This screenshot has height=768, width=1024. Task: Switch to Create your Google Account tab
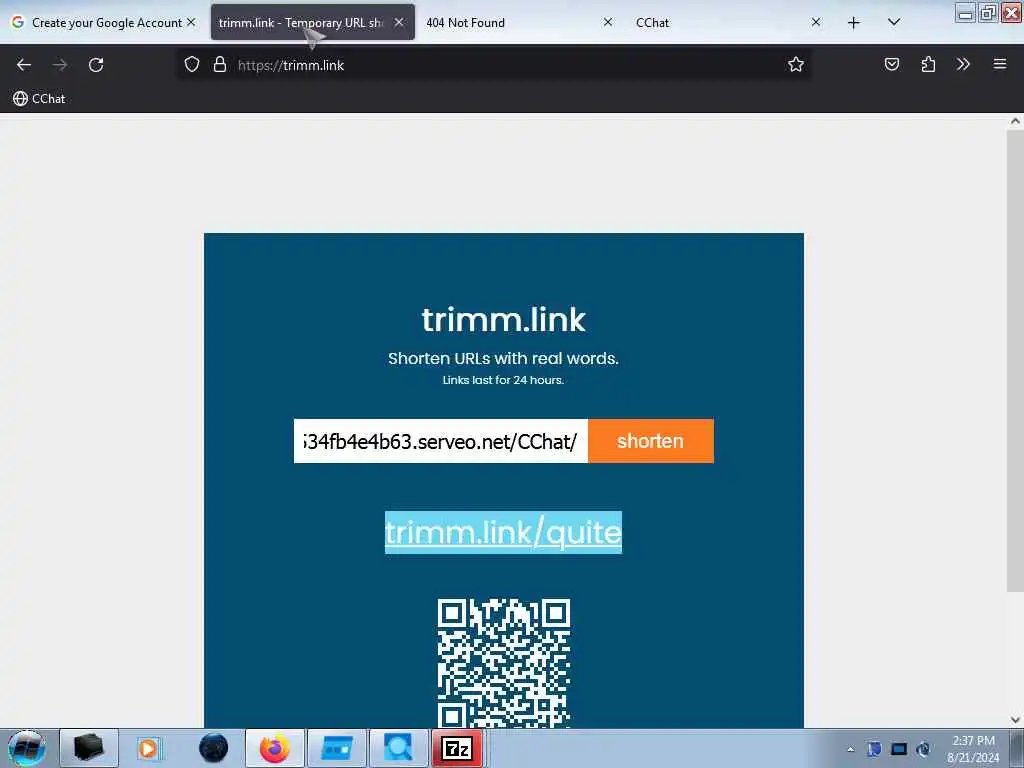coord(104,23)
